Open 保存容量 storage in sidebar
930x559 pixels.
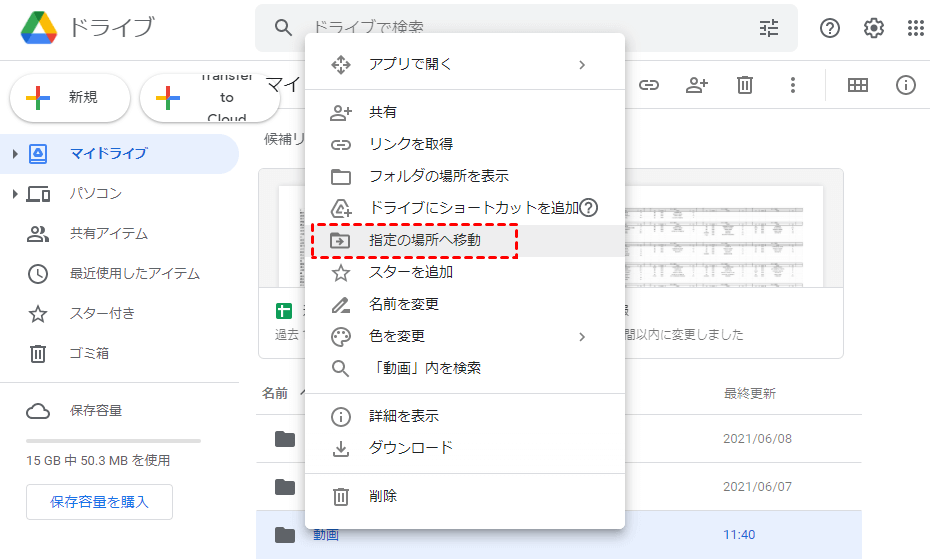(119, 411)
